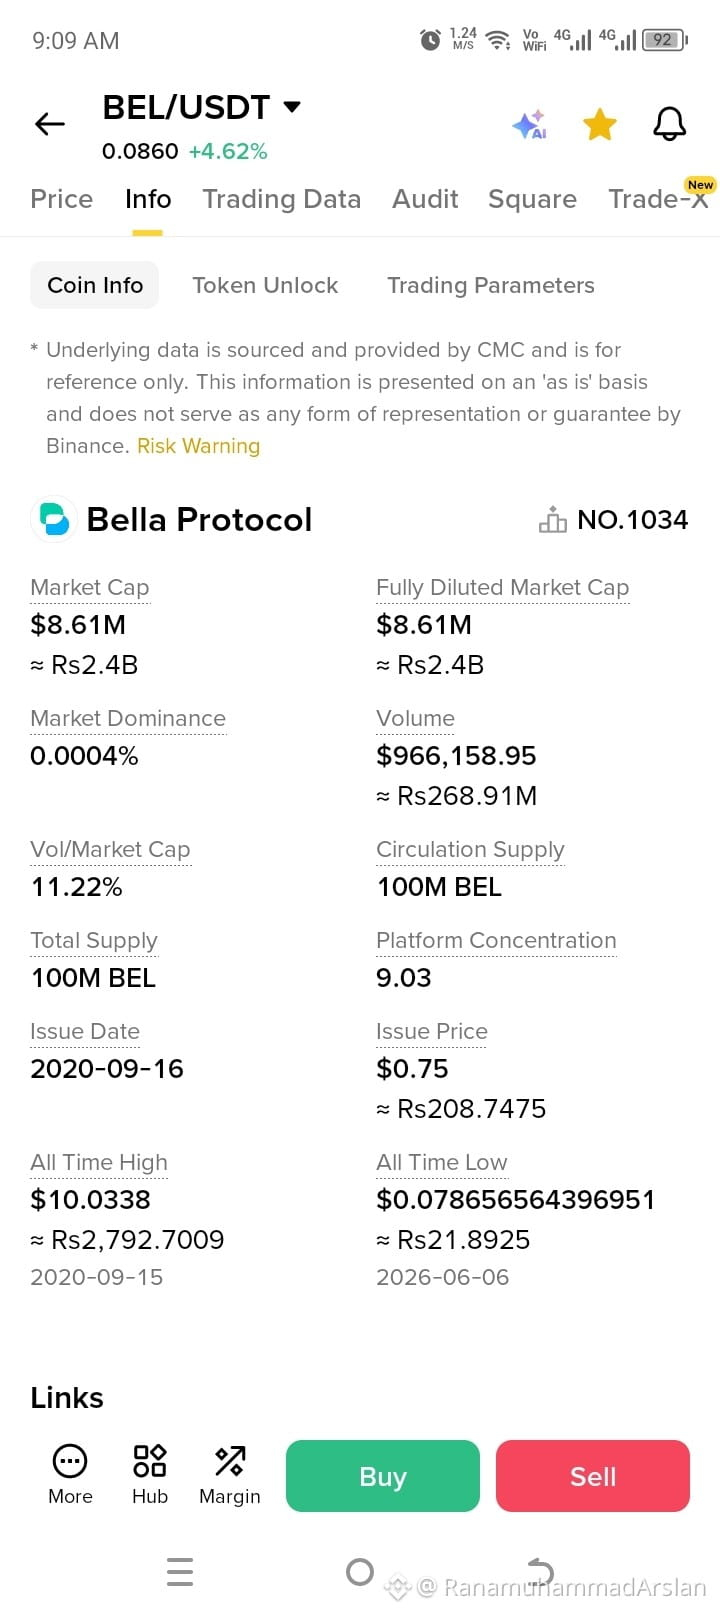This screenshot has height=1612, width=720.
Task: Switch to the Trading Data tab
Action: pyautogui.click(x=281, y=199)
